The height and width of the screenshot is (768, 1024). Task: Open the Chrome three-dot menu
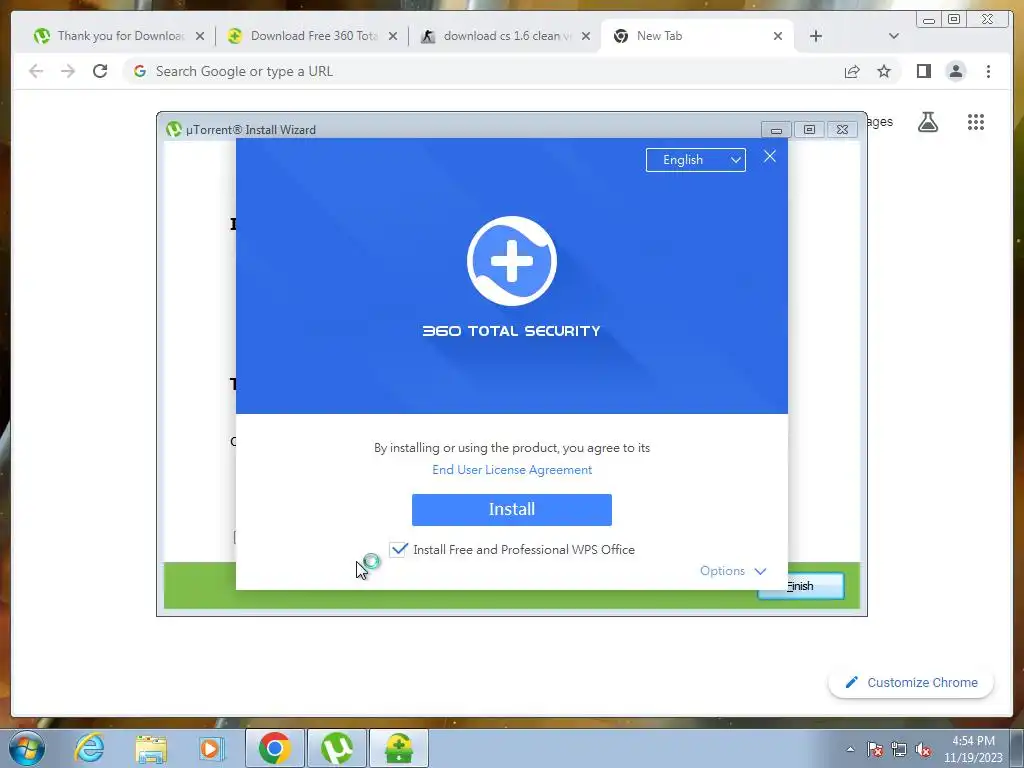[x=988, y=71]
